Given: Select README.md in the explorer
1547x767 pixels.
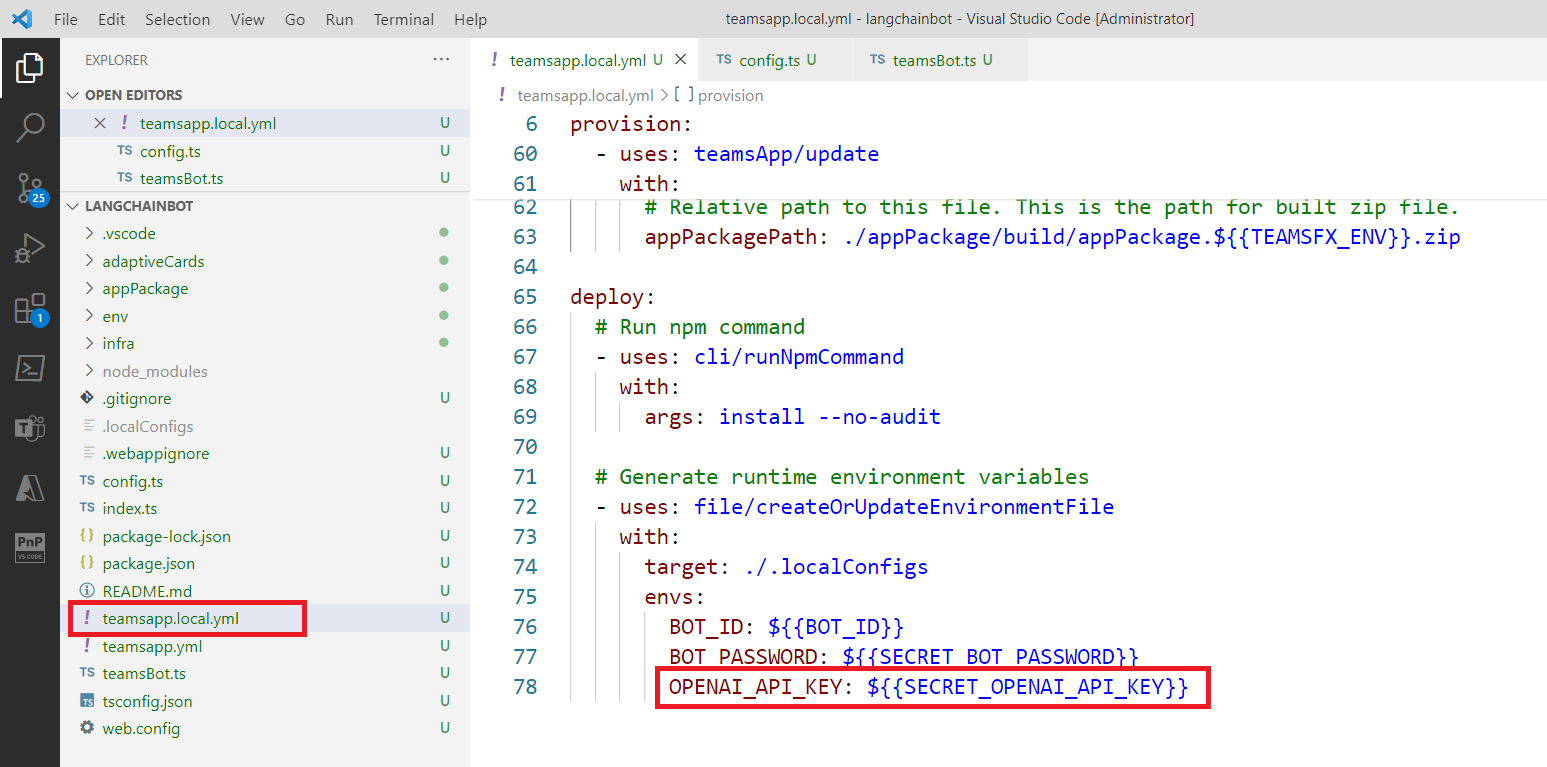Looking at the screenshot, I should (146, 591).
